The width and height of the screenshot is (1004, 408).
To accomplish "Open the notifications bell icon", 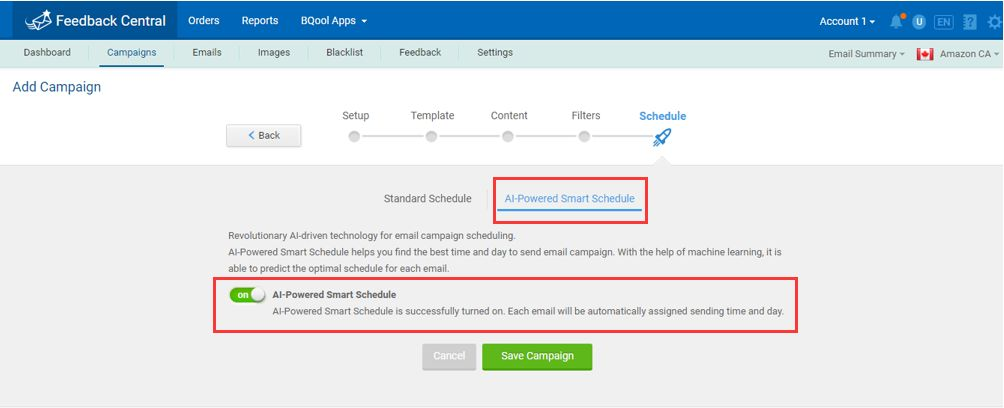I will pyautogui.click(x=897, y=21).
